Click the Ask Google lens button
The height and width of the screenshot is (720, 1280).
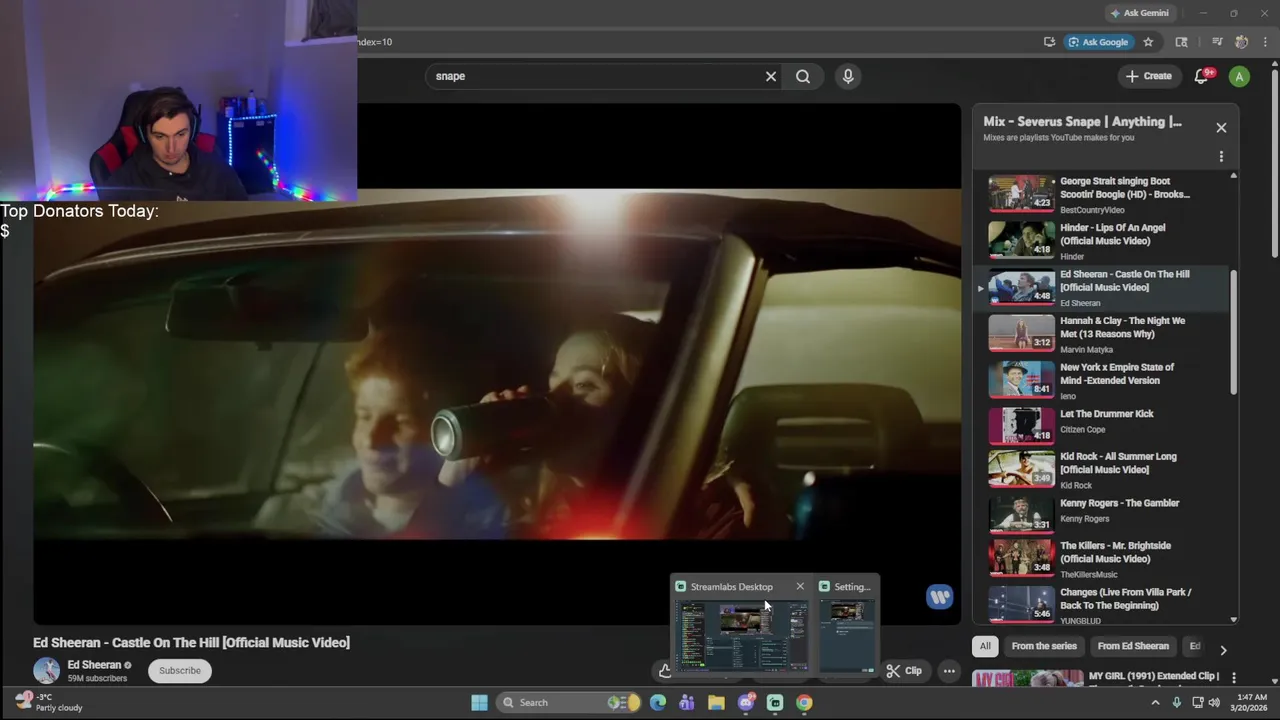click(x=1098, y=42)
